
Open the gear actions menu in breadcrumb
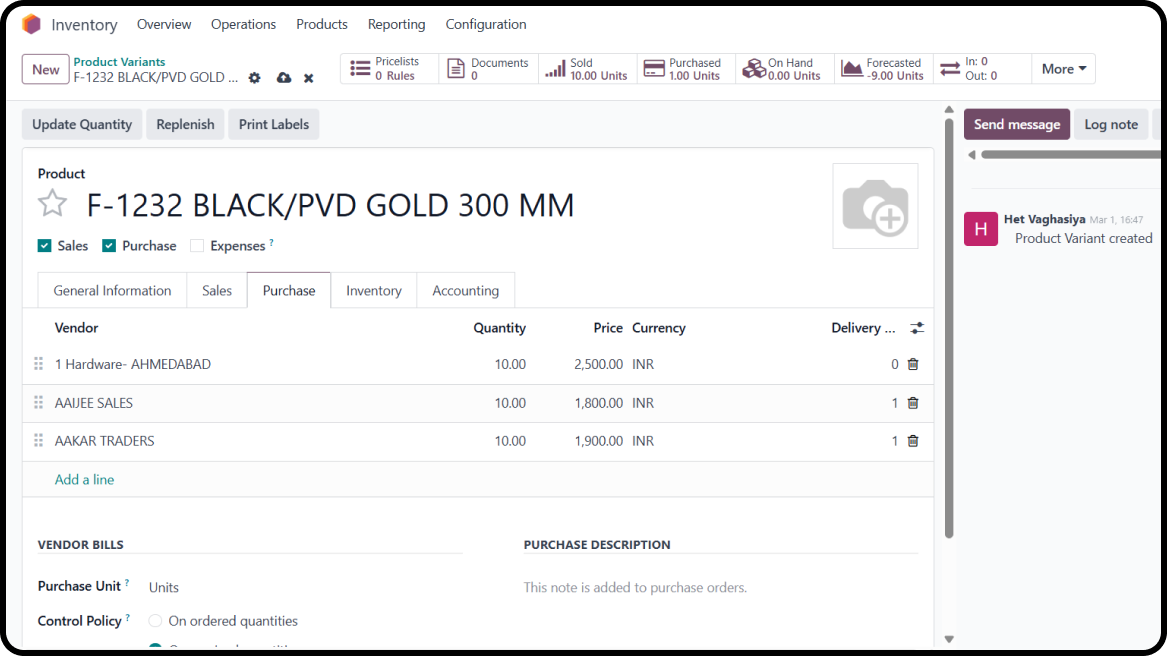254,78
